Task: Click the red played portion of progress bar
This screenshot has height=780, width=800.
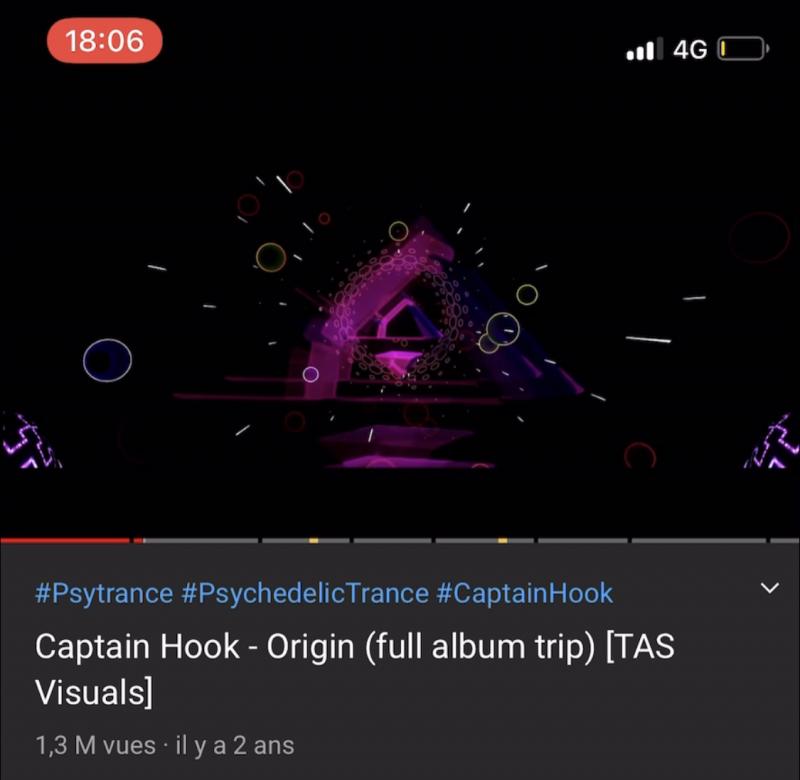Action: pyautogui.click(x=65, y=540)
